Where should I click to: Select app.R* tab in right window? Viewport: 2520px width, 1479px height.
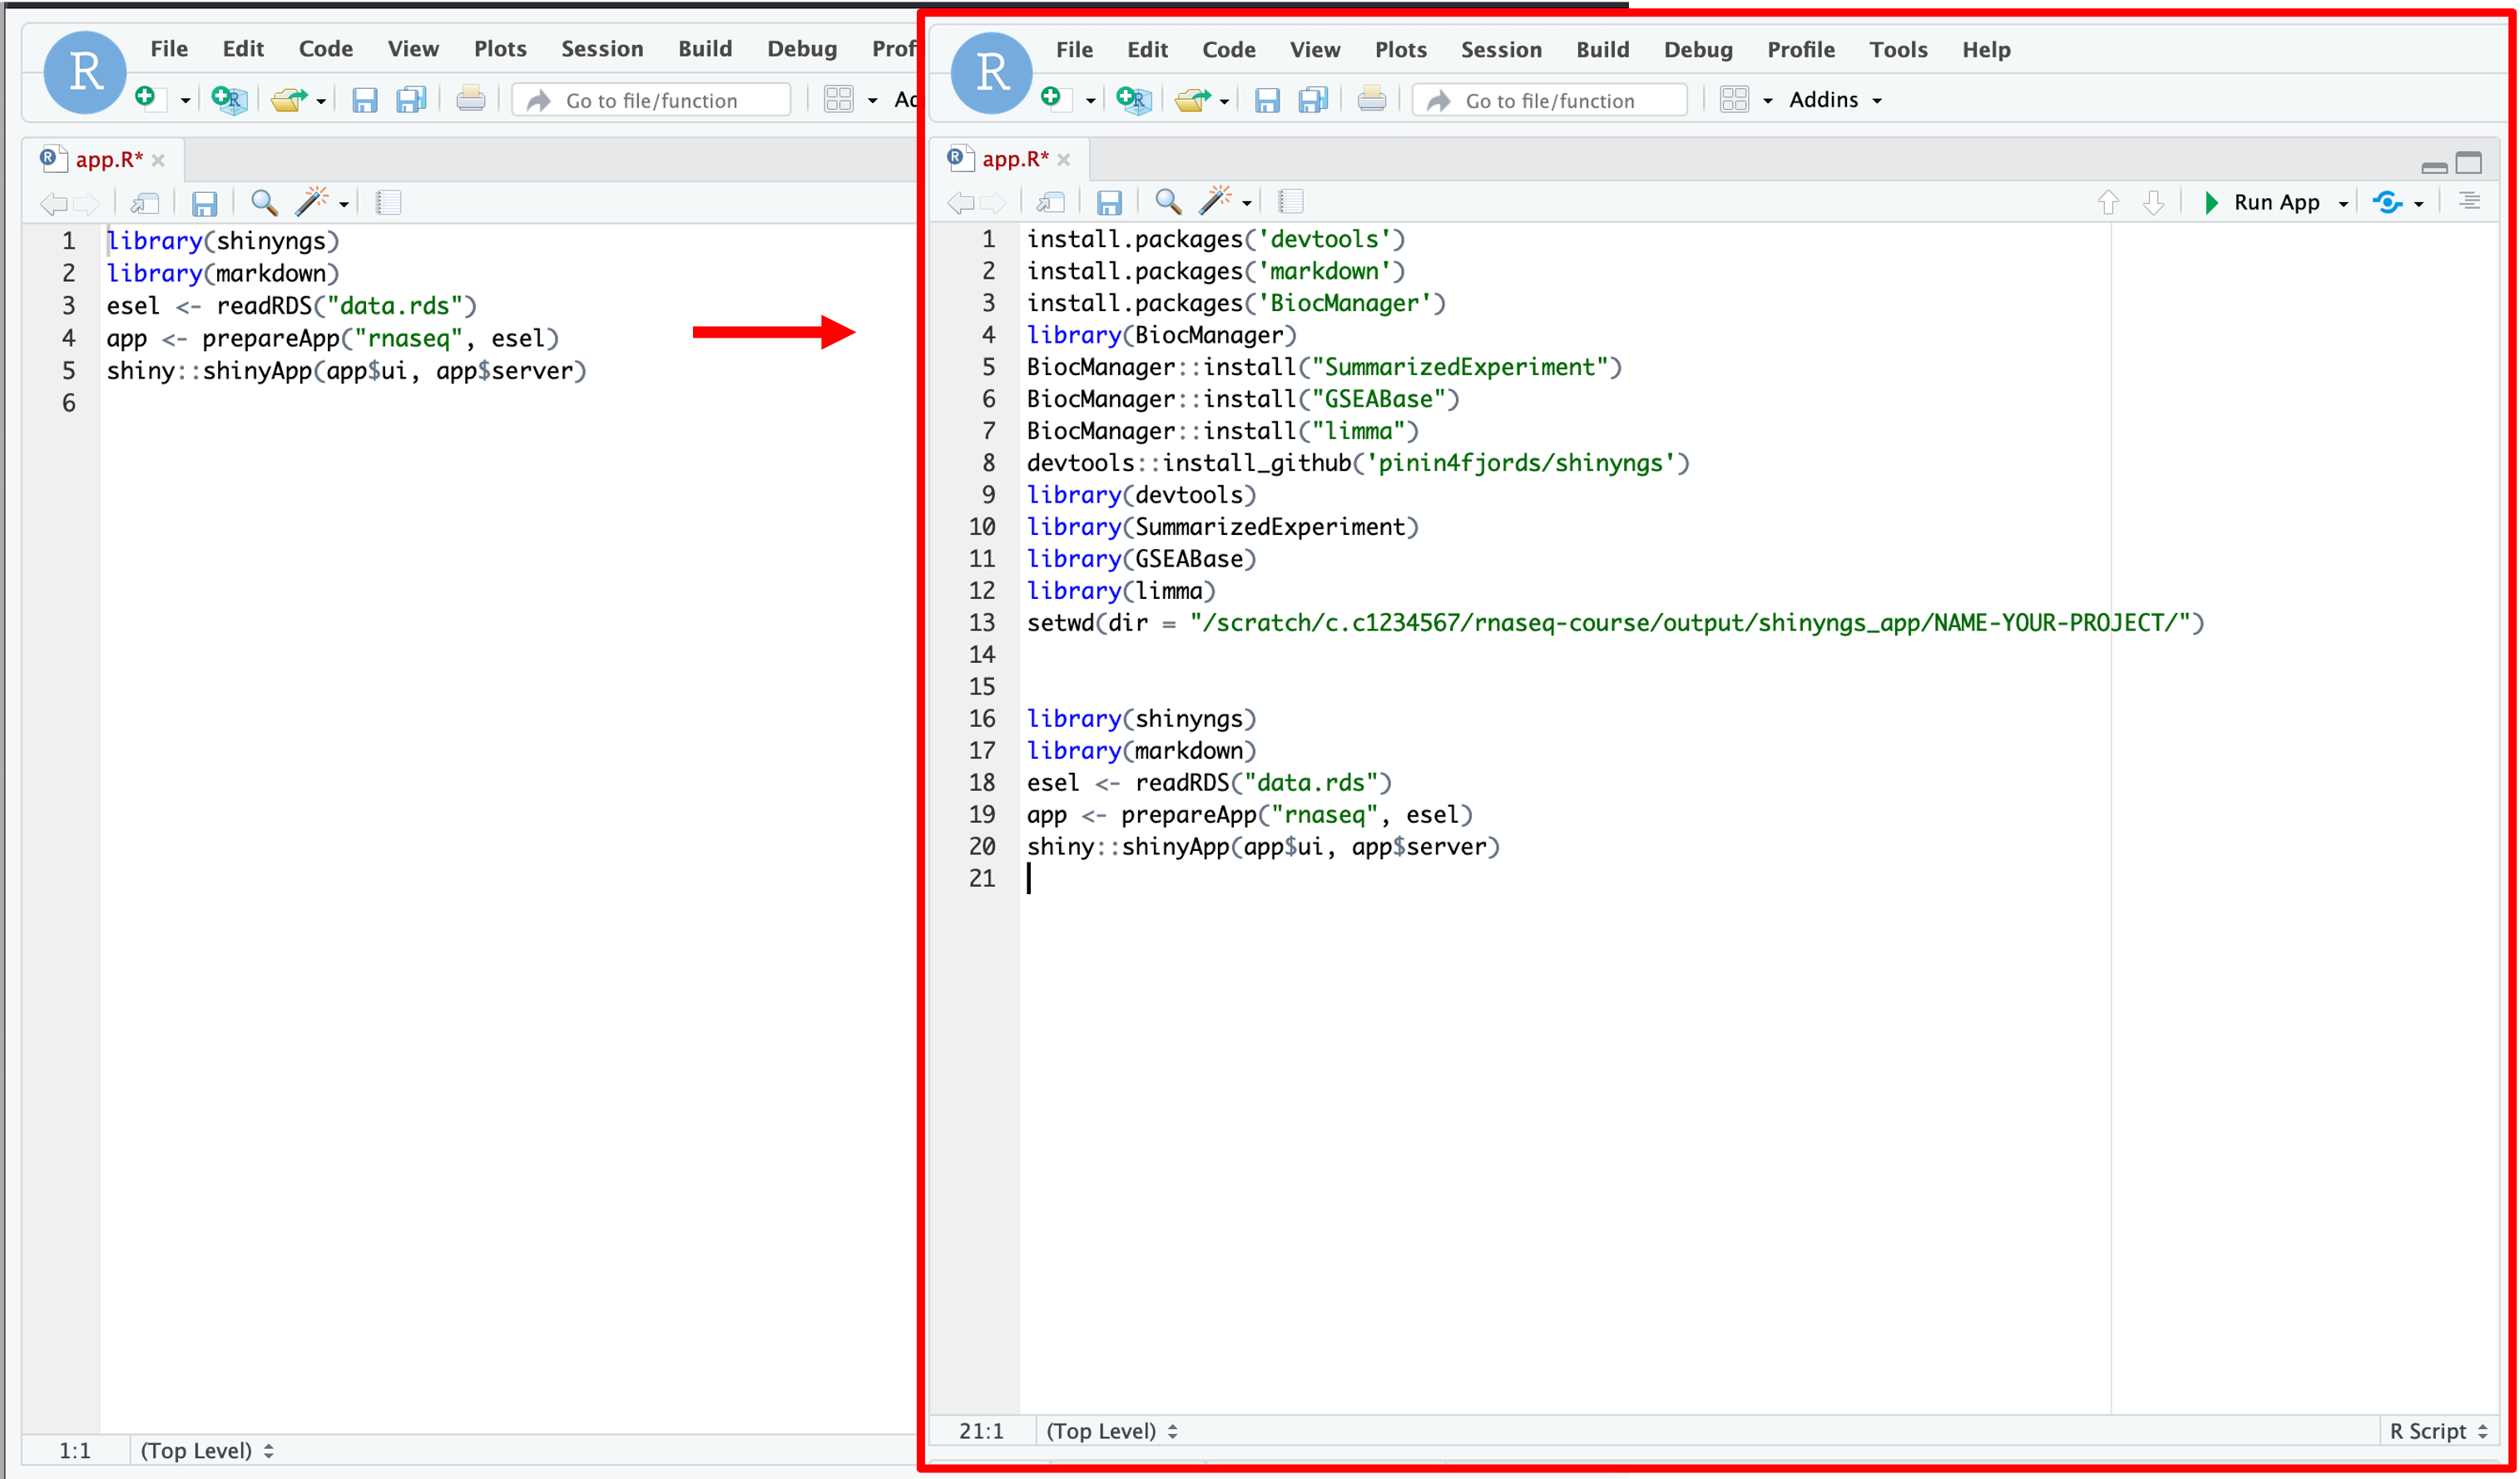point(1014,158)
